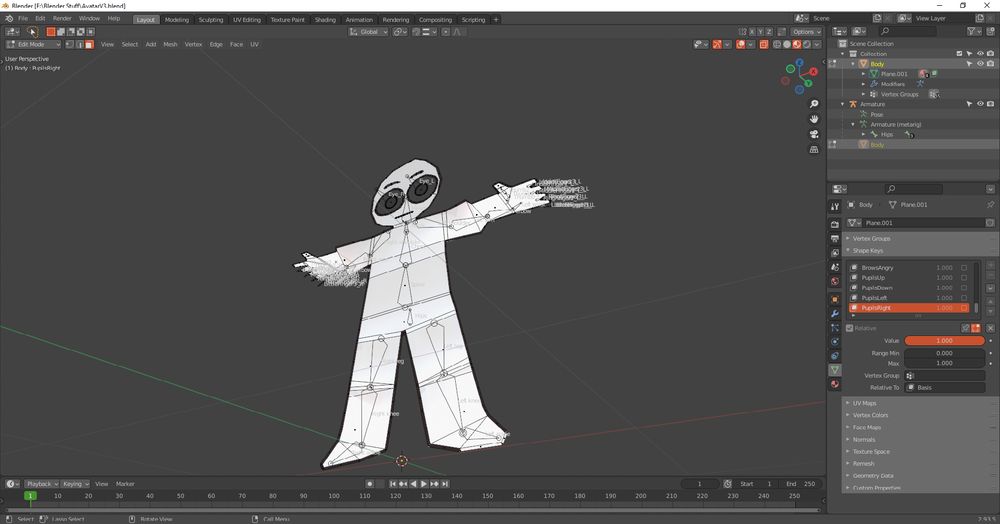
Task: Open the Tool properties tab
Action: pyautogui.click(x=835, y=207)
